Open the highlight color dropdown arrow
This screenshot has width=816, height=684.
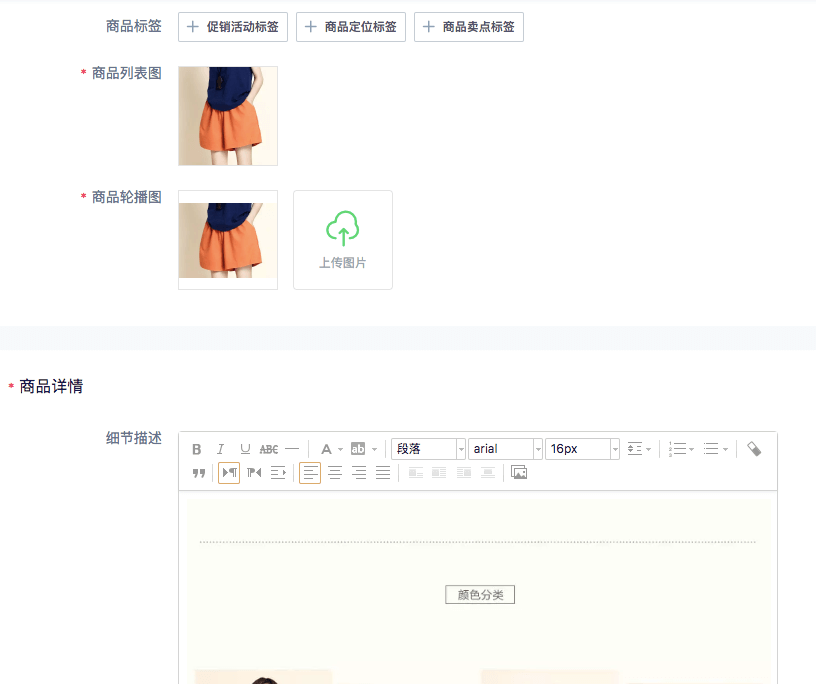point(374,449)
